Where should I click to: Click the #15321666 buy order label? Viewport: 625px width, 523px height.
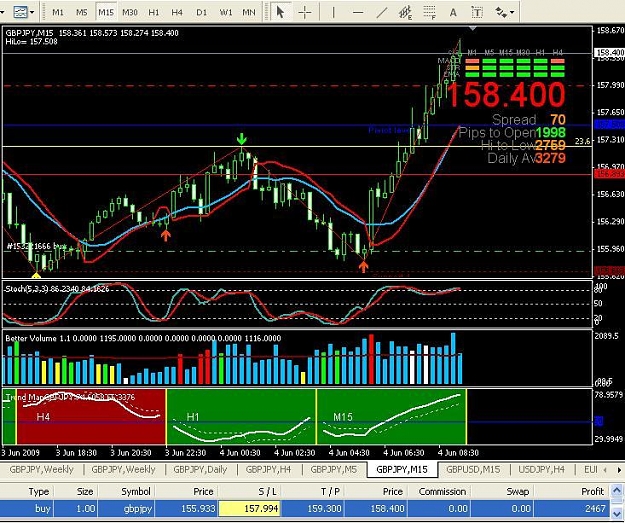pyautogui.click(x=37, y=246)
